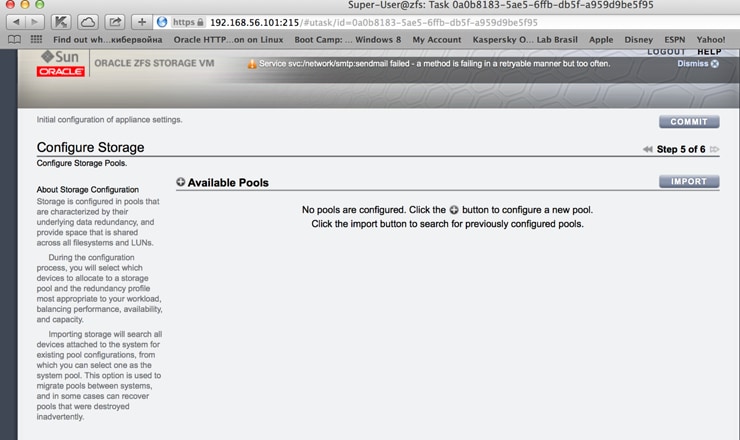Image resolution: width=740 pixels, height=440 pixels.
Task: Open the 'Kaspersky O... Lab Brasil' bookmark
Action: click(525, 40)
